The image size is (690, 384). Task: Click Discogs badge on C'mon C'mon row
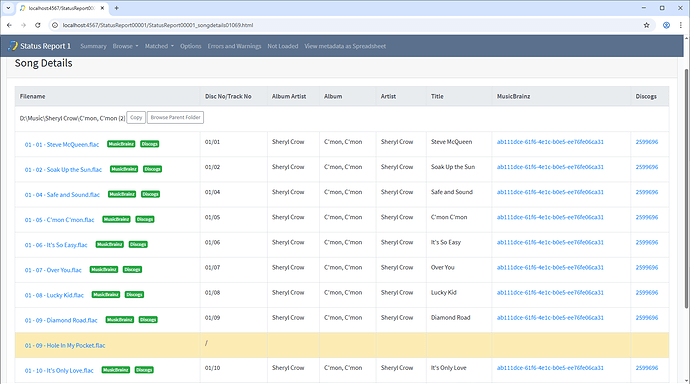coord(145,219)
